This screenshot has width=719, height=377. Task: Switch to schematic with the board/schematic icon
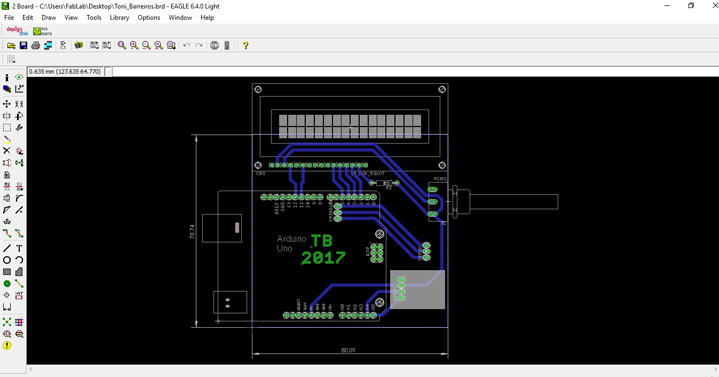coord(48,45)
